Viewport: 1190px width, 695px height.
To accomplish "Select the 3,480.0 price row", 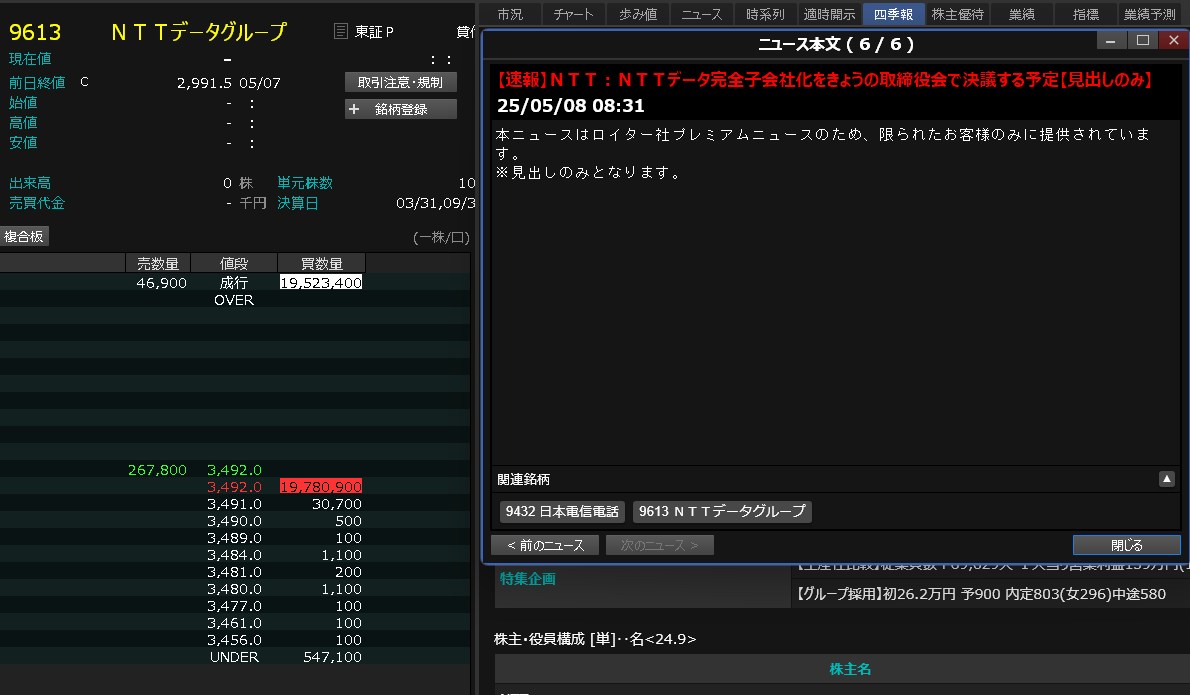I will 234,589.
